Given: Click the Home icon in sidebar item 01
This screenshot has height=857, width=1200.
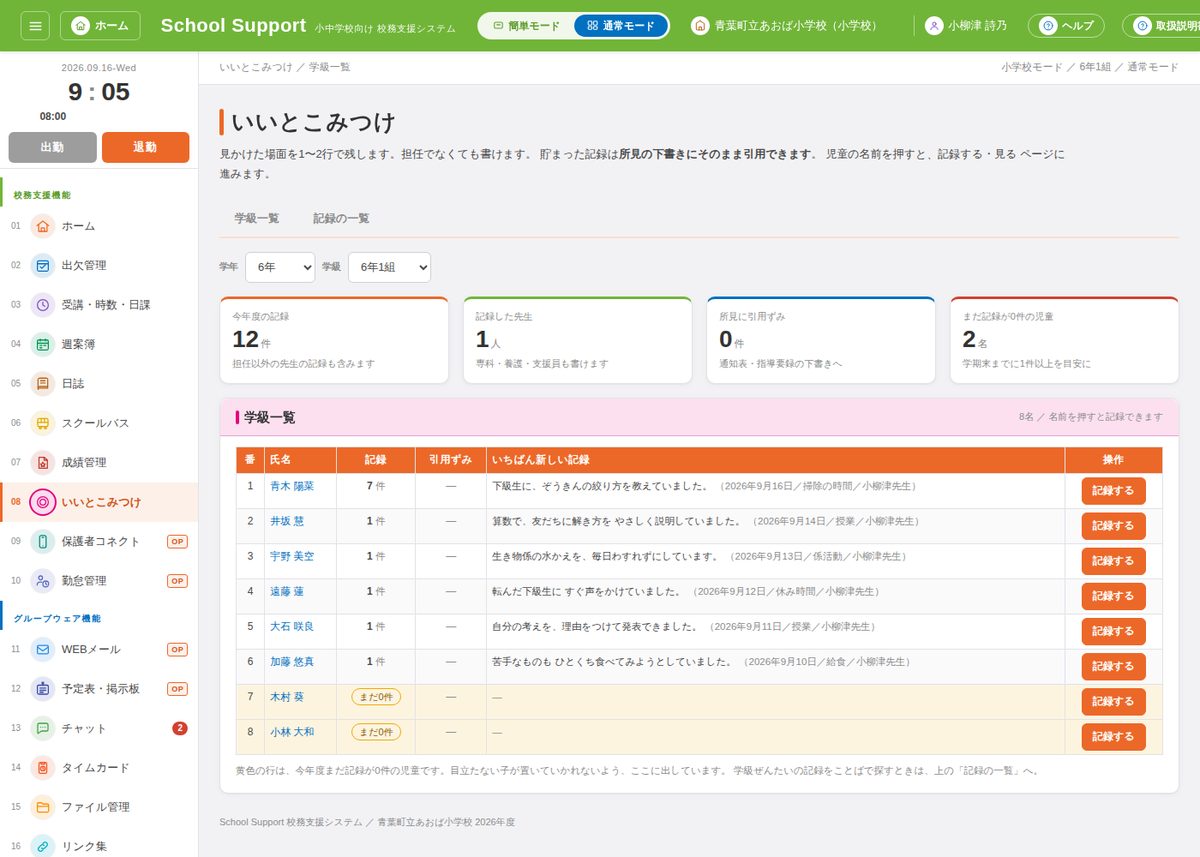Looking at the screenshot, I should (x=43, y=226).
